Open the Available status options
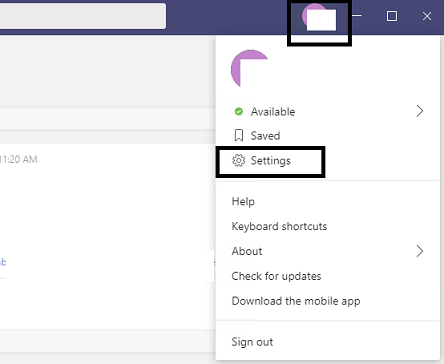 [328, 111]
